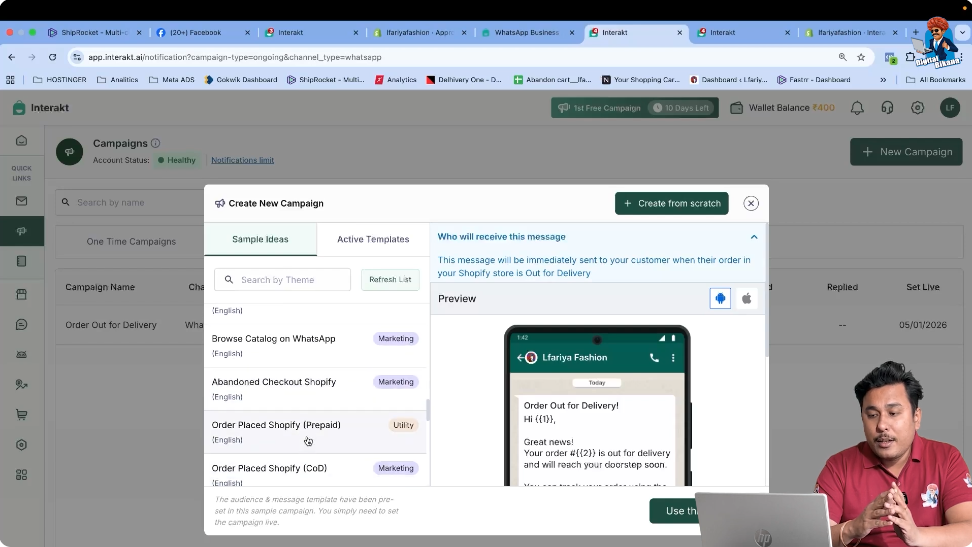Open the Chrome tab search dropdown

[963, 32]
